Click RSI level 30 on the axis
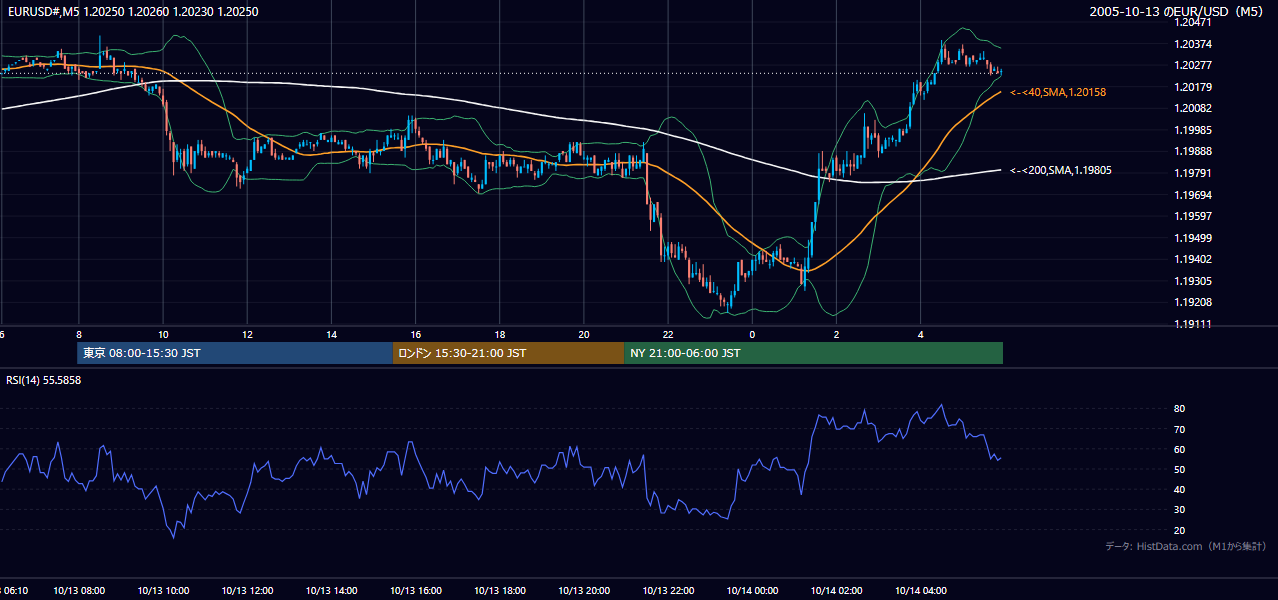The height and width of the screenshot is (600, 1278). 1179,510
